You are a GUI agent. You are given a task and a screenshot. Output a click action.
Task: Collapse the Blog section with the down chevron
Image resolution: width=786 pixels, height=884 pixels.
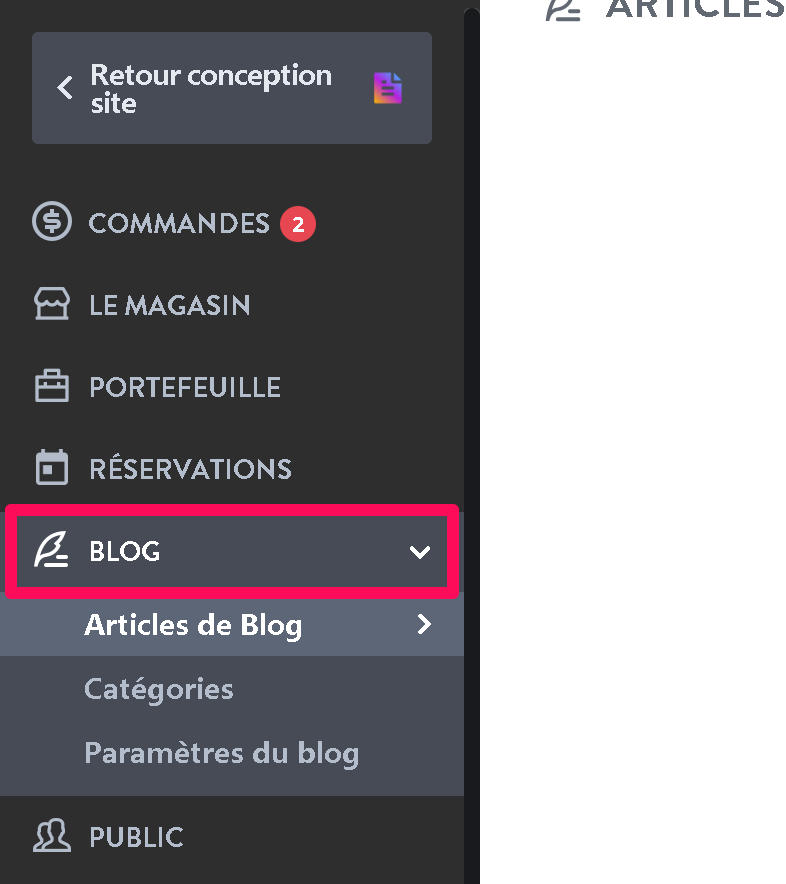(420, 551)
